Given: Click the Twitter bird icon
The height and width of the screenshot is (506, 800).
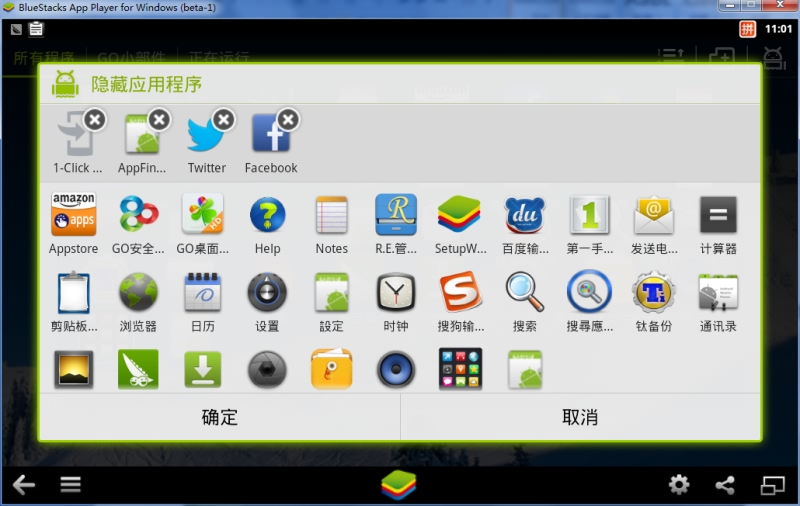Looking at the screenshot, I should 205,135.
